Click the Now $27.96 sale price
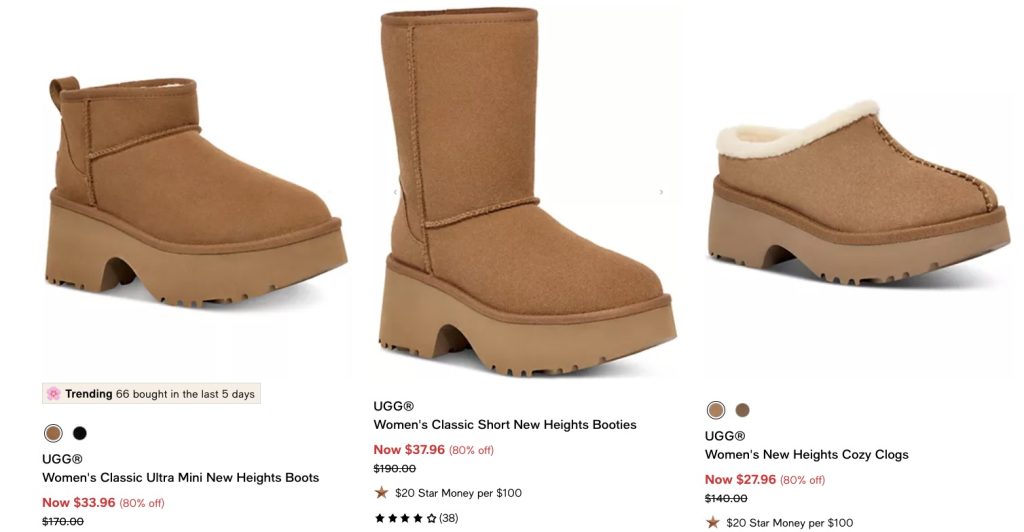 click(741, 480)
